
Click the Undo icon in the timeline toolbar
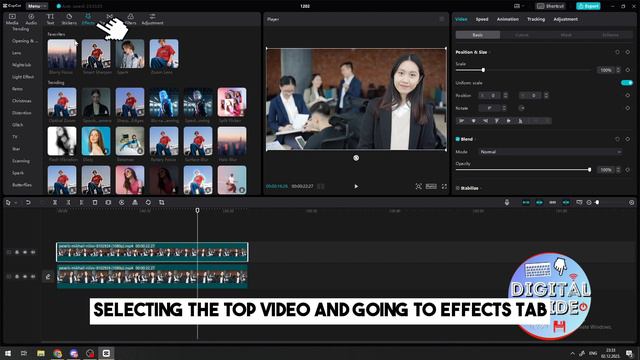(28, 202)
